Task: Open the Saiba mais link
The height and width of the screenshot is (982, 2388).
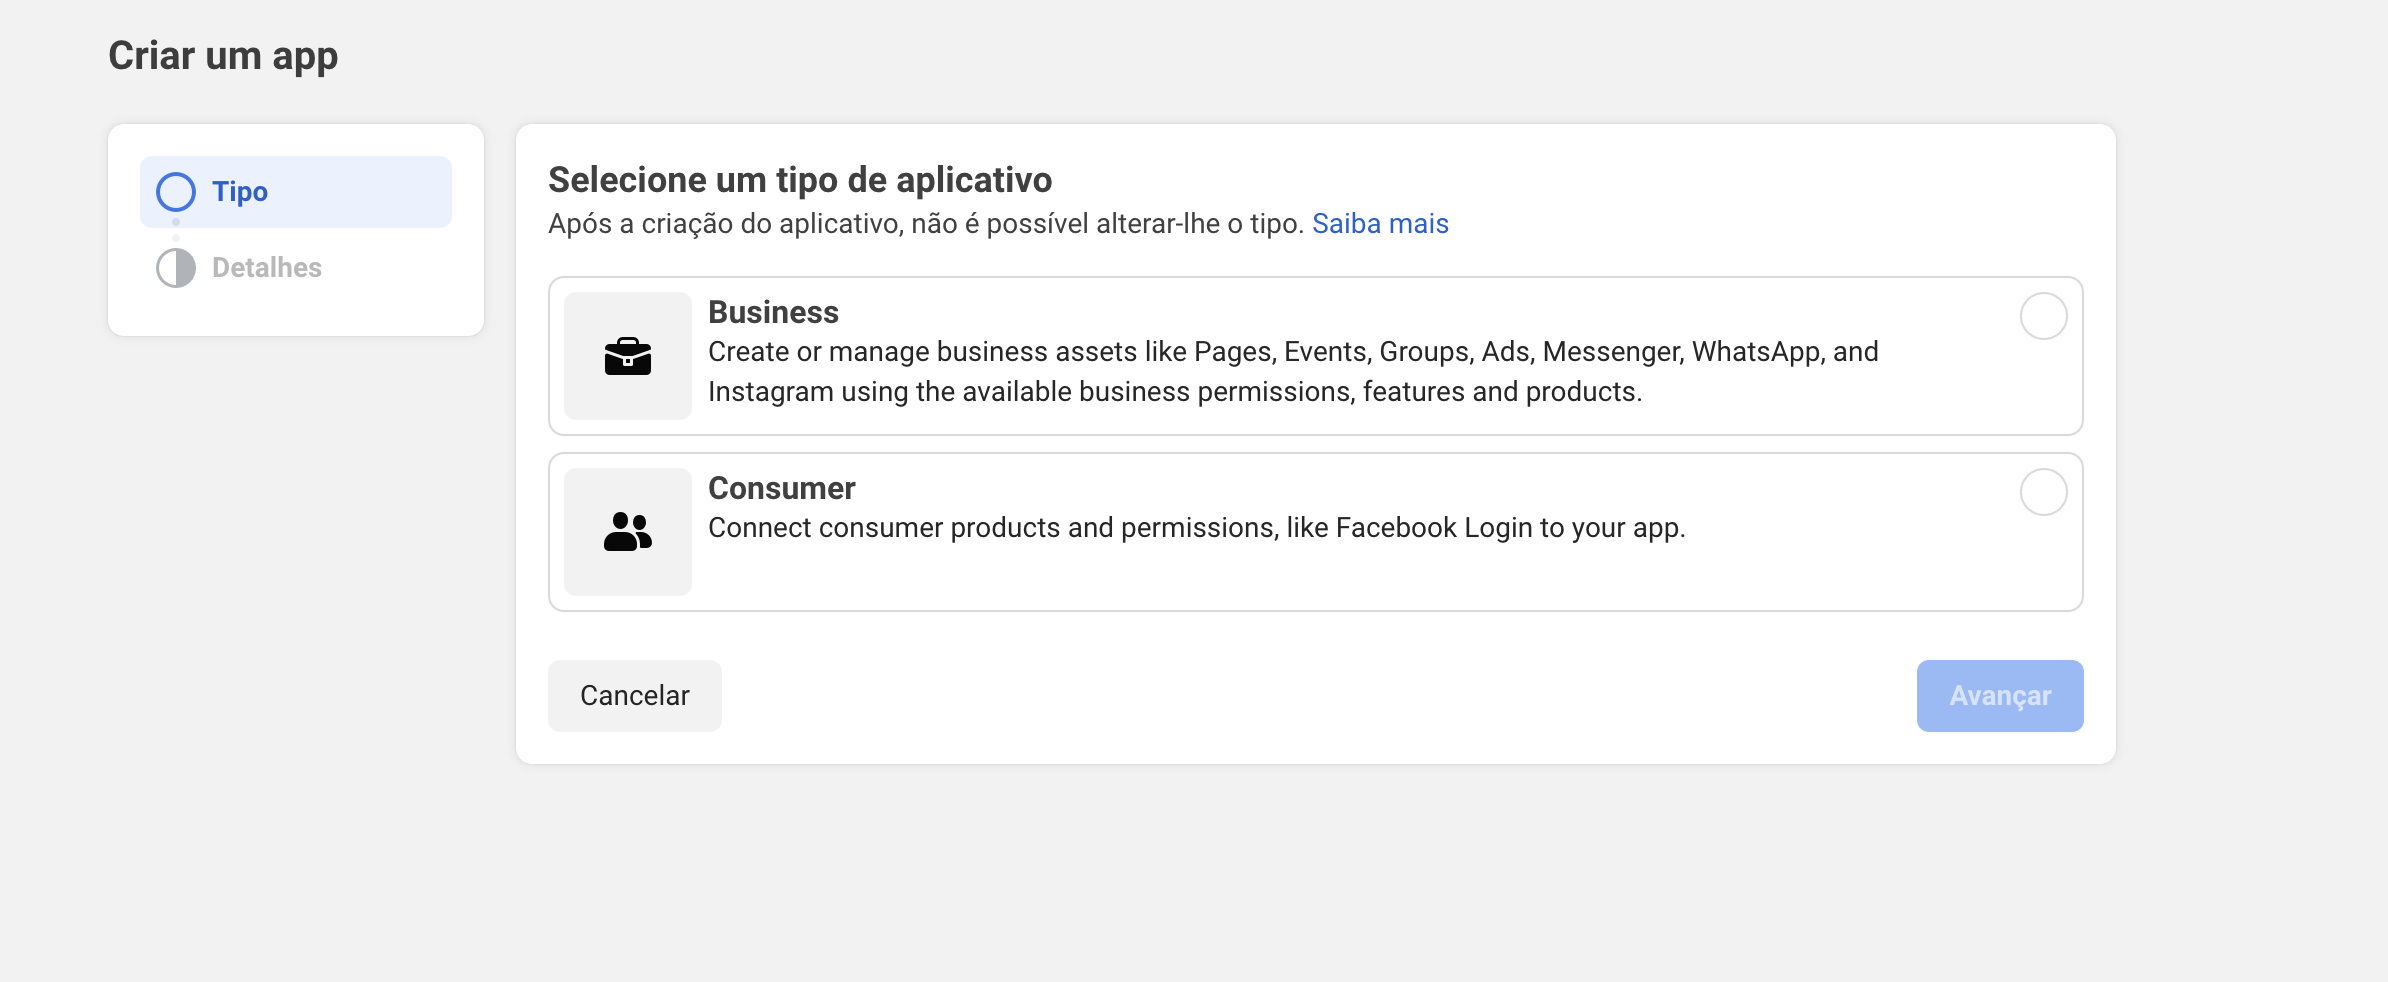Action: [x=1380, y=224]
